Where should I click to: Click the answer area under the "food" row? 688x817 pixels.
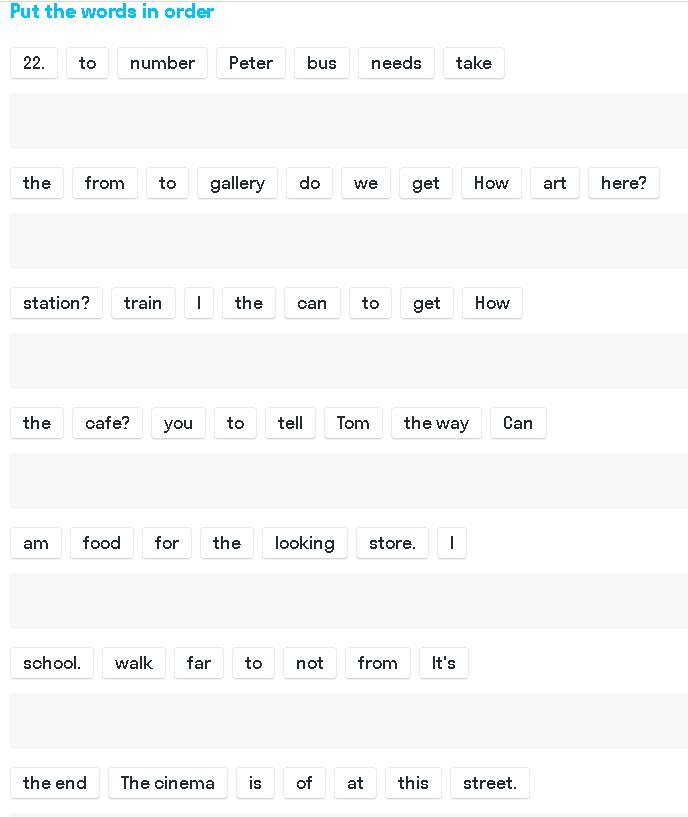coord(349,601)
